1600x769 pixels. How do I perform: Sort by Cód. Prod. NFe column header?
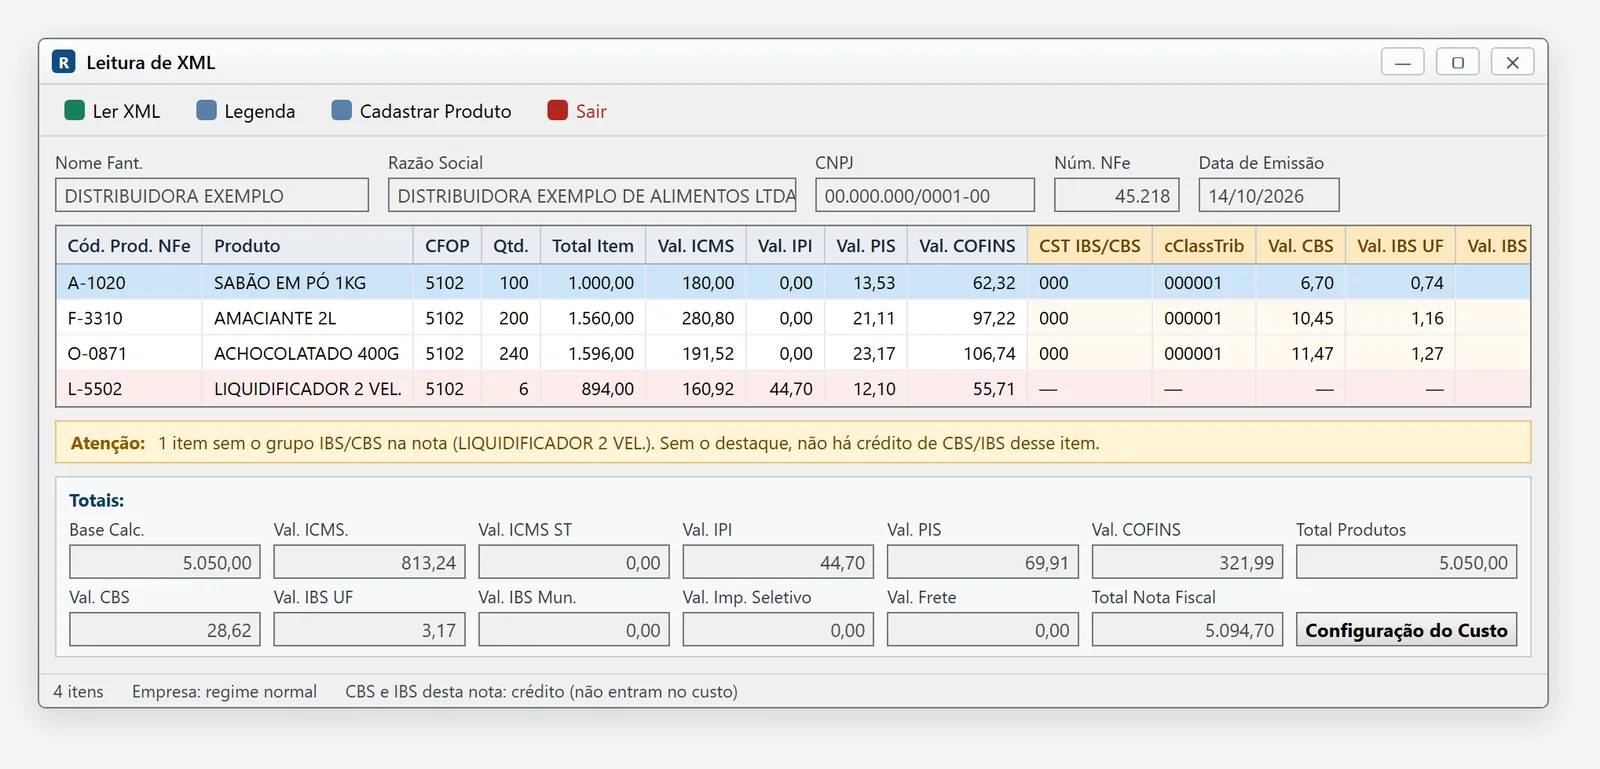(129, 246)
